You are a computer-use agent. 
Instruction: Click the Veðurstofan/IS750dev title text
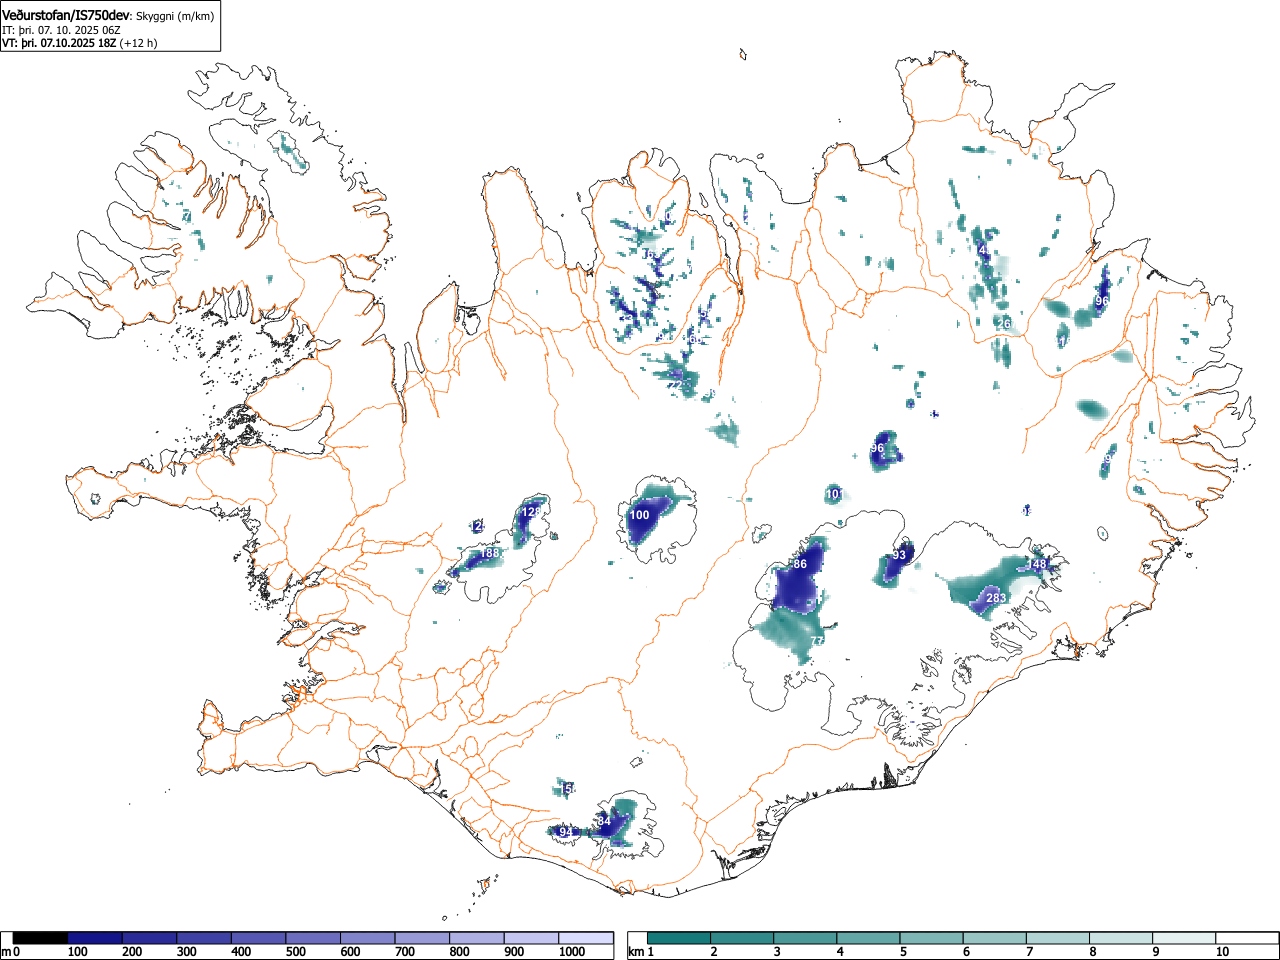click(66, 15)
